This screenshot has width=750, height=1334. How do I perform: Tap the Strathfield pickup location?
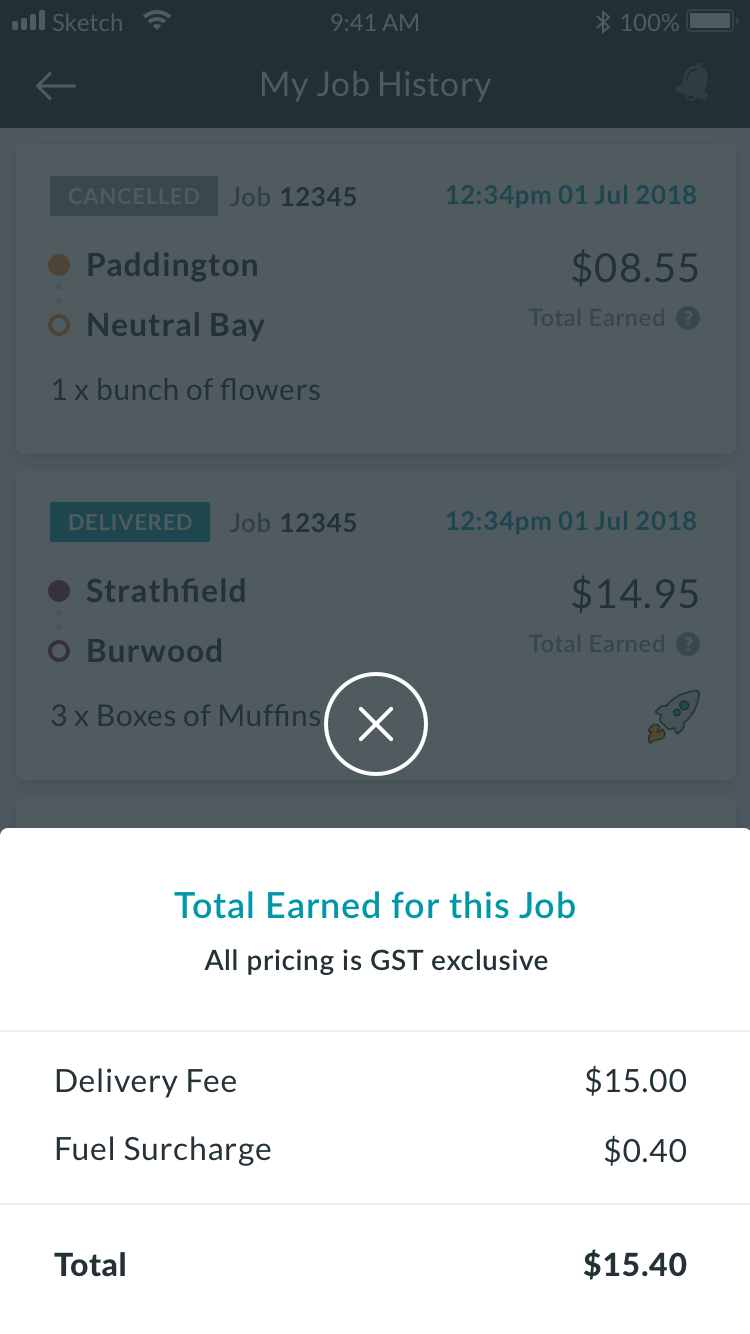tap(166, 591)
